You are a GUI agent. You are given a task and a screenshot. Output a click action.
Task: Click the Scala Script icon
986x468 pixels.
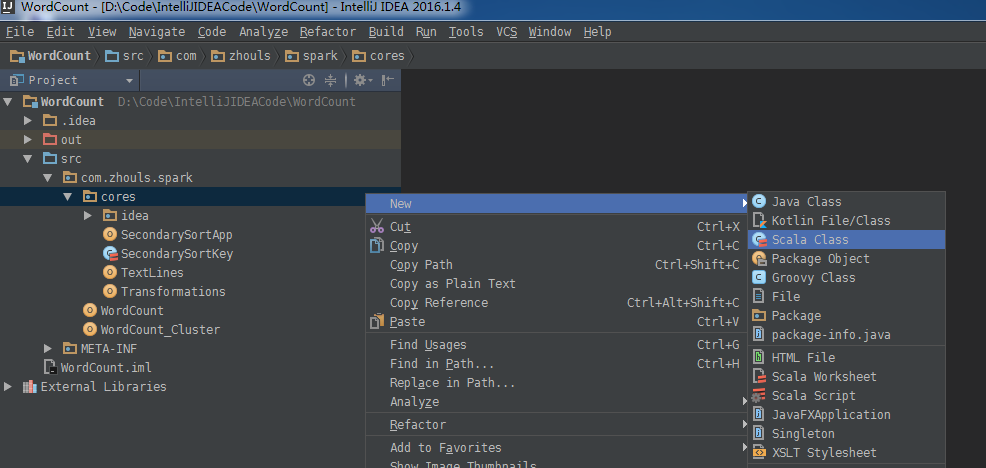tap(760, 396)
